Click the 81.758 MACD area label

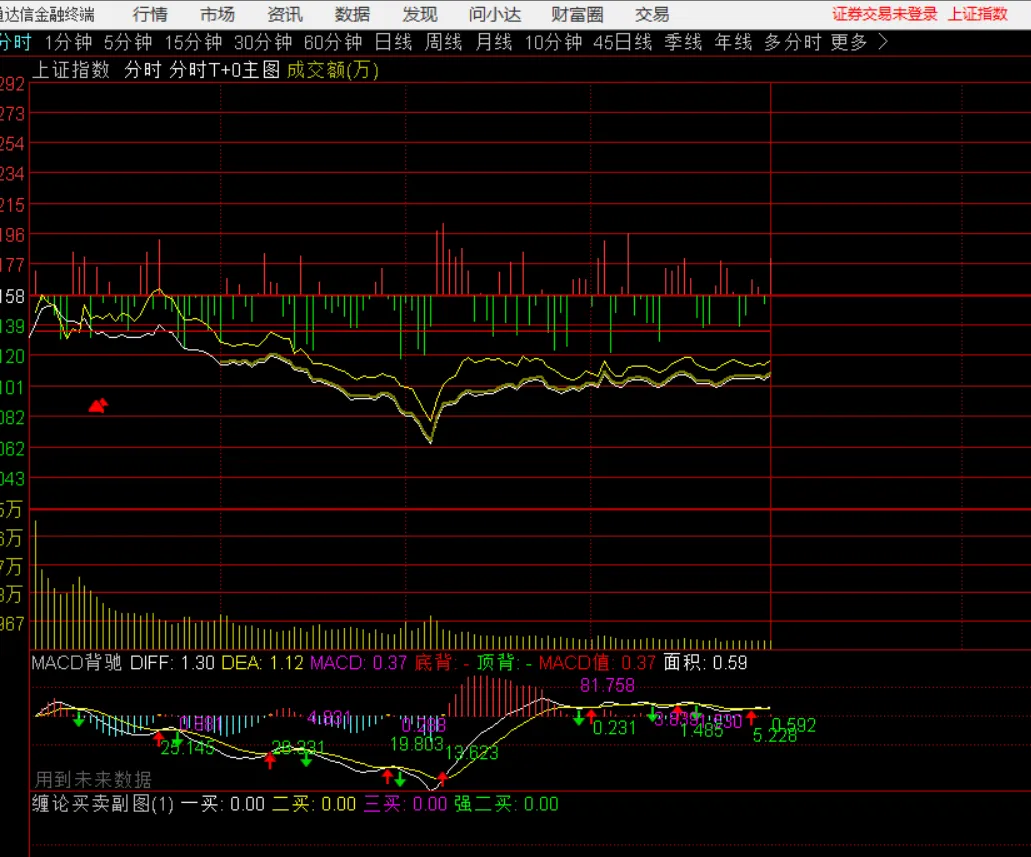pos(607,685)
